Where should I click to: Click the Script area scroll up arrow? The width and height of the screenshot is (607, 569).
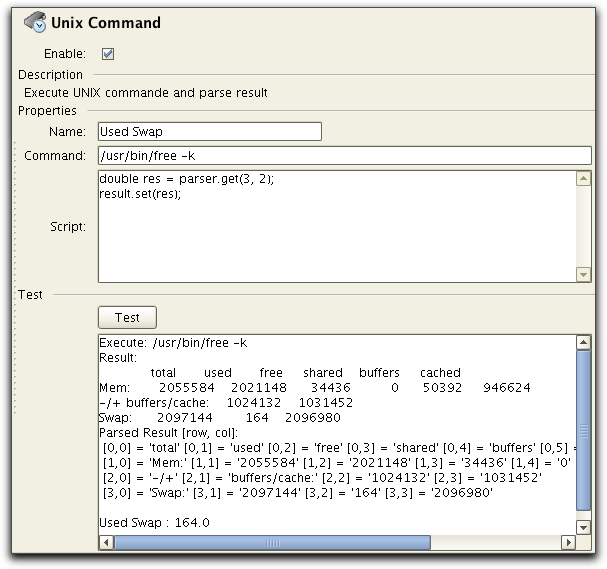pyautogui.click(x=583, y=179)
